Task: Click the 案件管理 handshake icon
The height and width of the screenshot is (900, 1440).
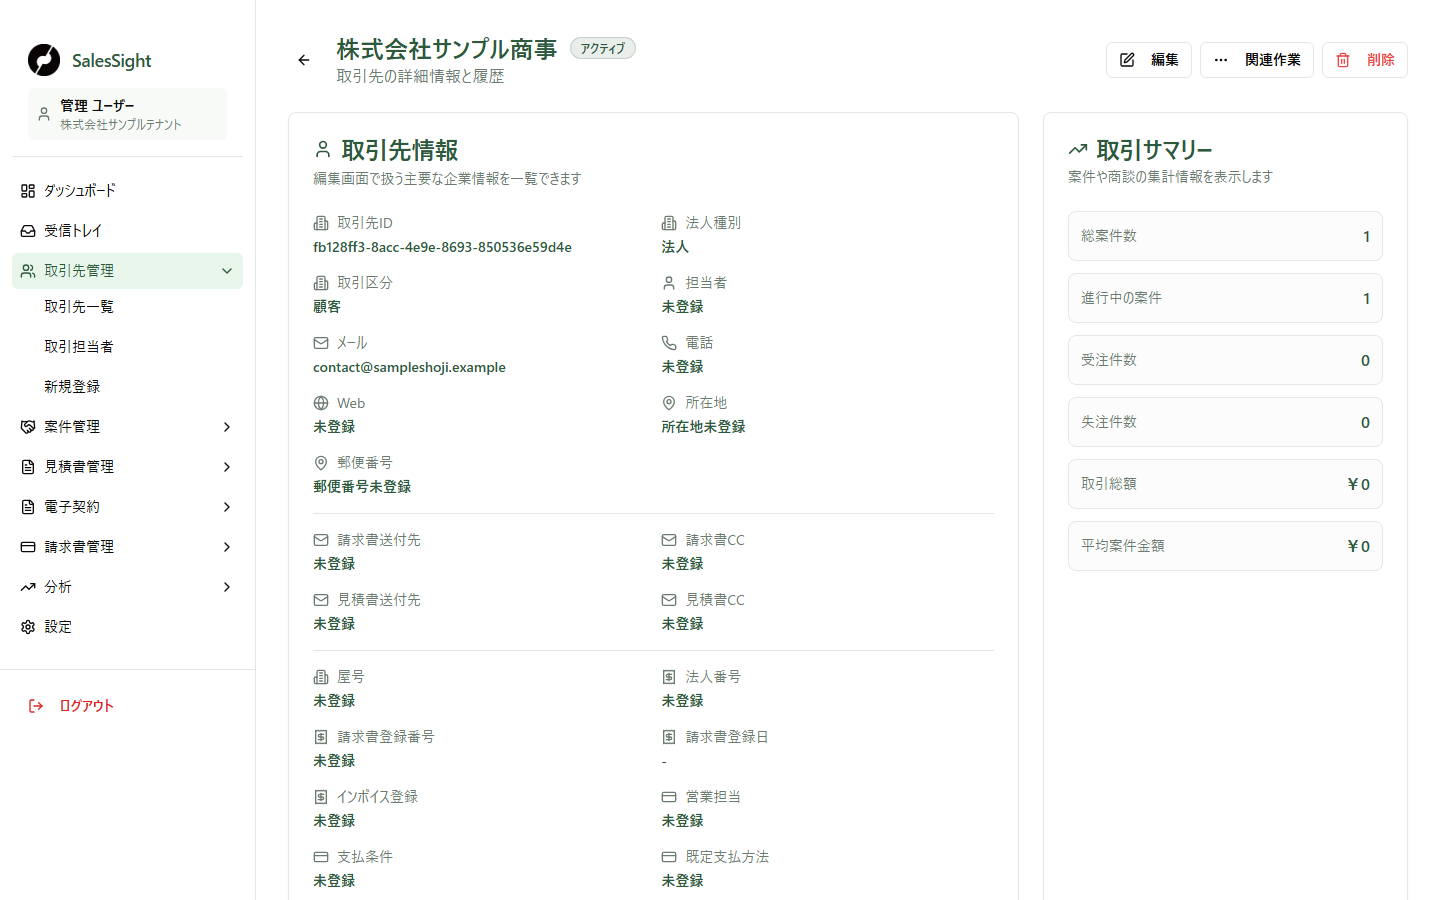Action: 28,427
